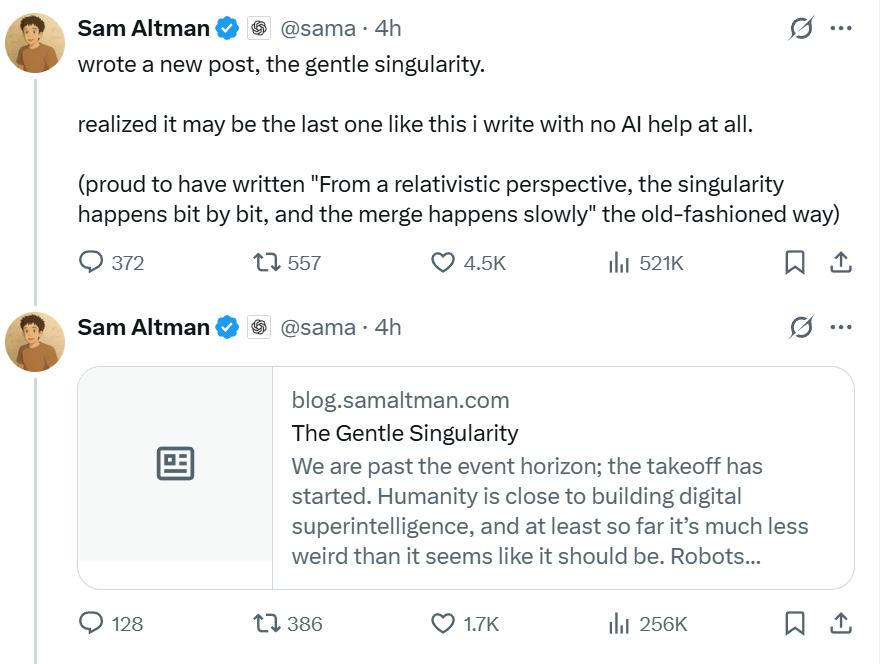Bookmark the blog link tweet
The image size is (894, 664).
[x=795, y=623]
